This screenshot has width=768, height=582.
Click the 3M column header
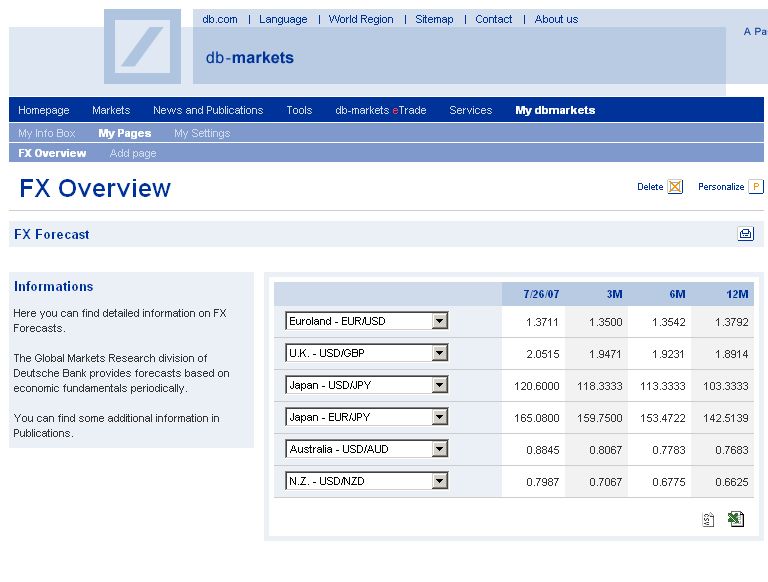615,294
